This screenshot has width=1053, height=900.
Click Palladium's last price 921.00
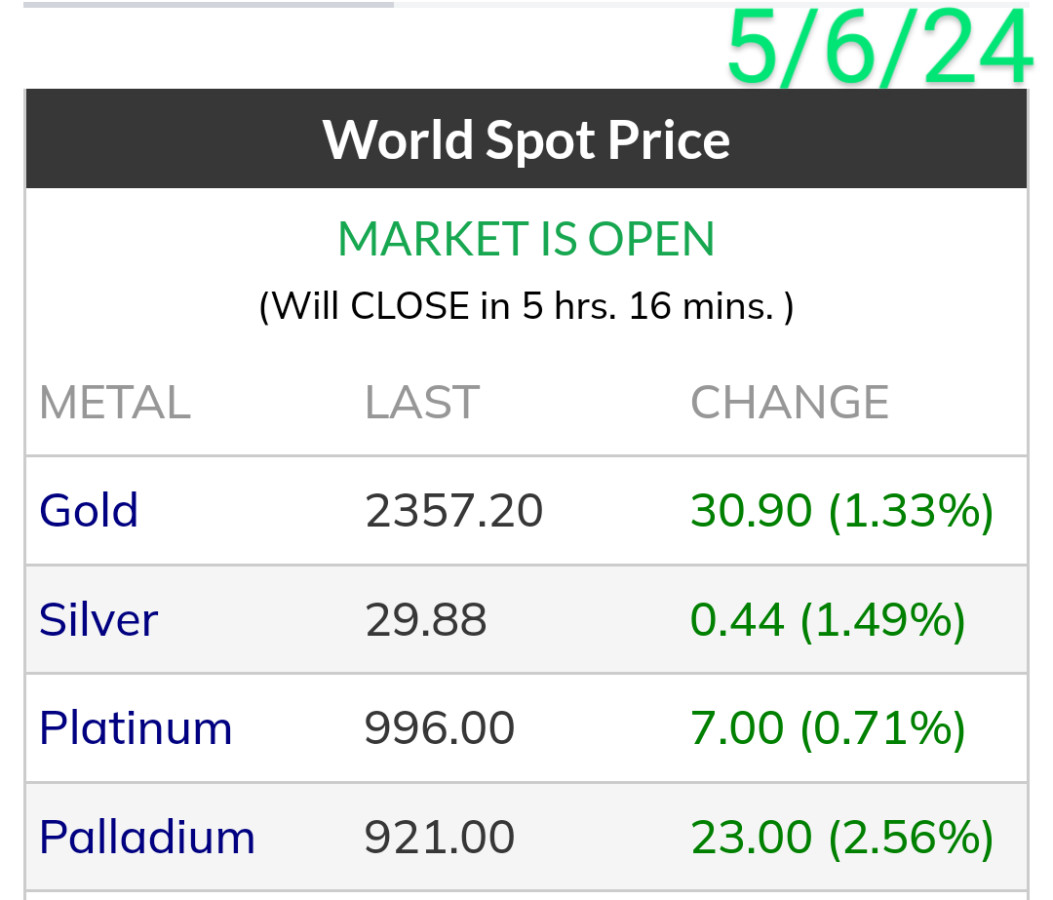point(439,837)
